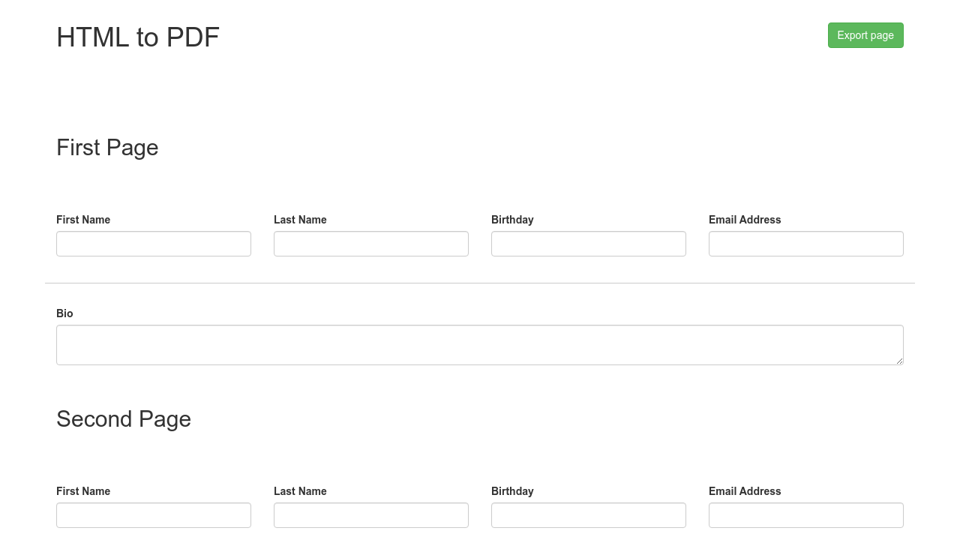The width and height of the screenshot is (960, 540).
Task: Click the Birthday label in Second Page section
Action: click(x=512, y=491)
